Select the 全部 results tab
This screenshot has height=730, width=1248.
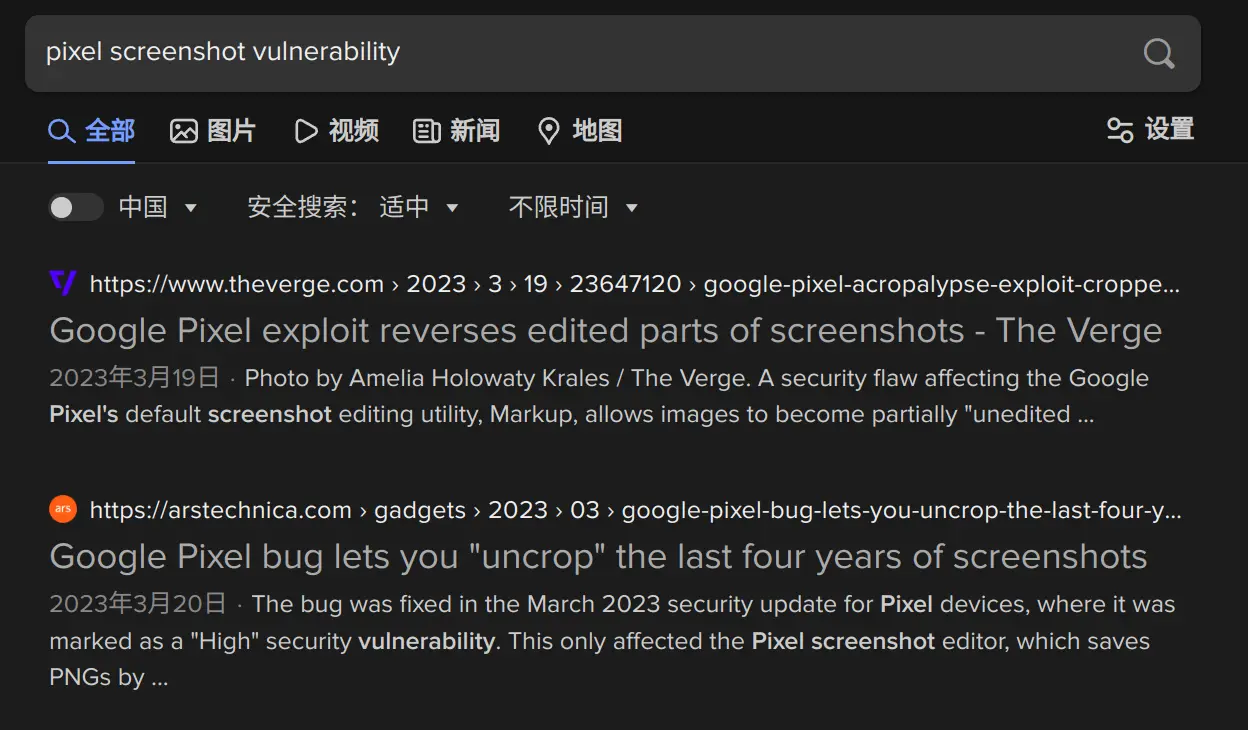pos(91,131)
